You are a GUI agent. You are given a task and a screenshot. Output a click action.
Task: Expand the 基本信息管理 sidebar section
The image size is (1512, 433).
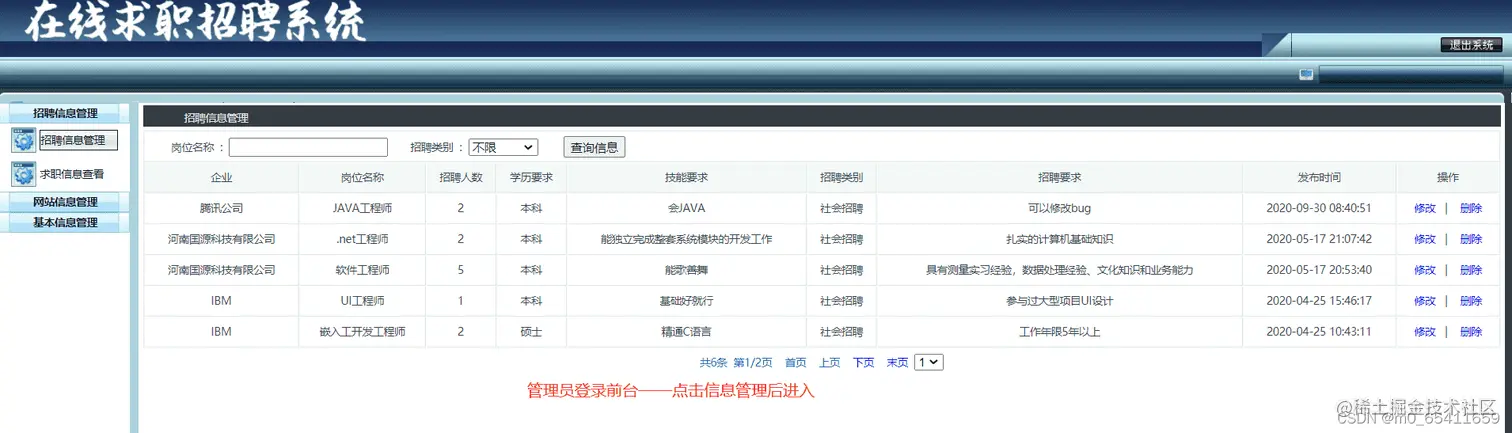click(x=65, y=222)
